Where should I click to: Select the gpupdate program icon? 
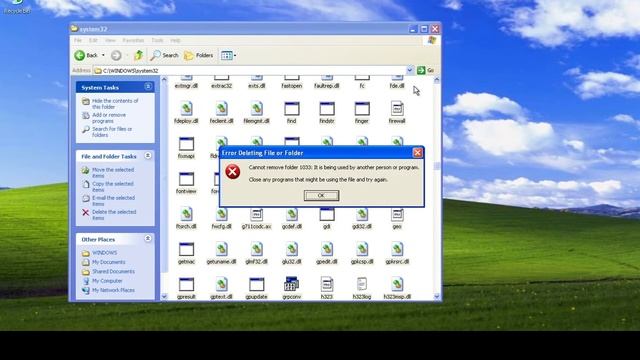coord(256,284)
